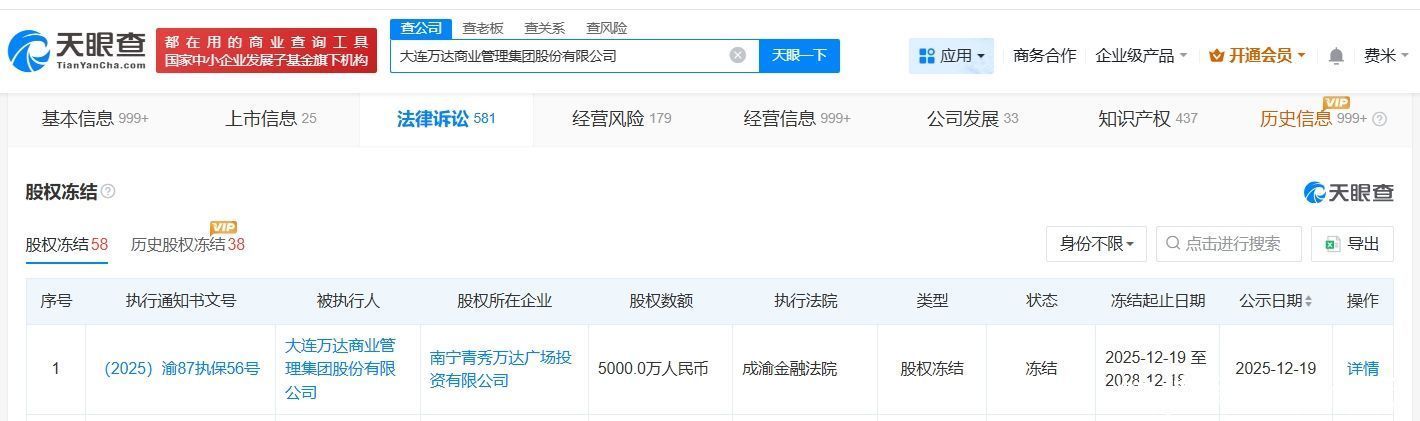Open the 企业级产品 dropdown
This screenshot has height=421, width=1420.
(x=1141, y=56)
